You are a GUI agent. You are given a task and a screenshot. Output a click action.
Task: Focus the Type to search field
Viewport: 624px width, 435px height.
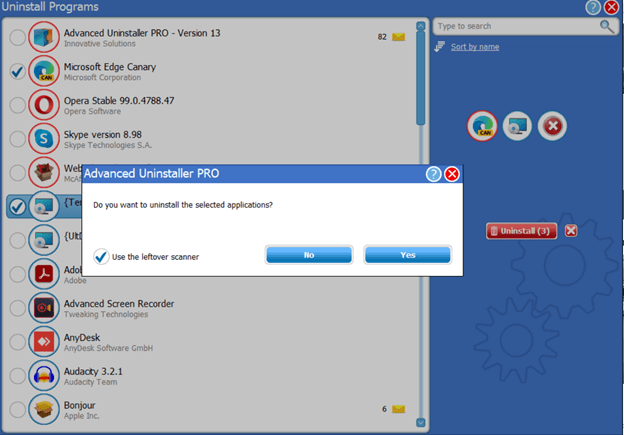coord(517,26)
